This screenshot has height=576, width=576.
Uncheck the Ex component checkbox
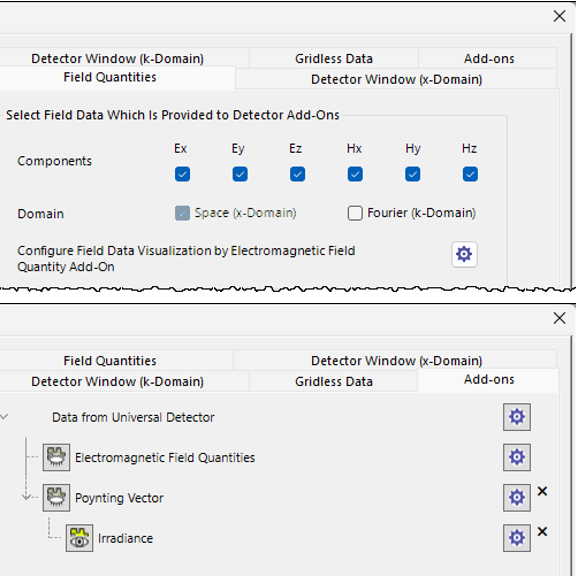[x=182, y=174]
